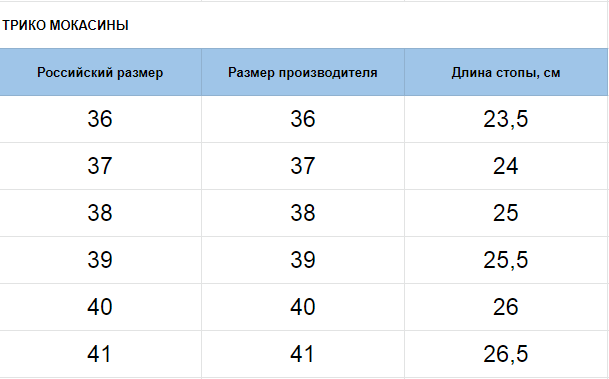This screenshot has height=379, width=609.
Task: Select foot length cell 25
Action: point(506,213)
